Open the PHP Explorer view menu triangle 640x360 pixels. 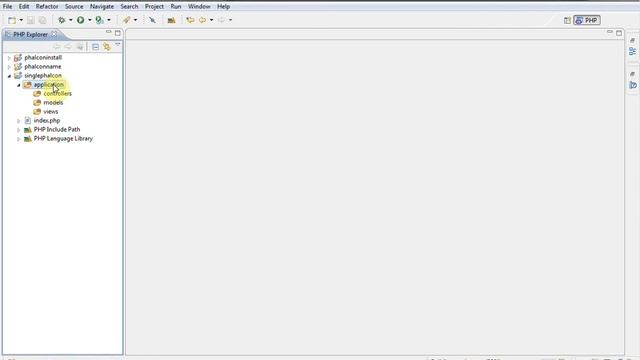(118, 45)
